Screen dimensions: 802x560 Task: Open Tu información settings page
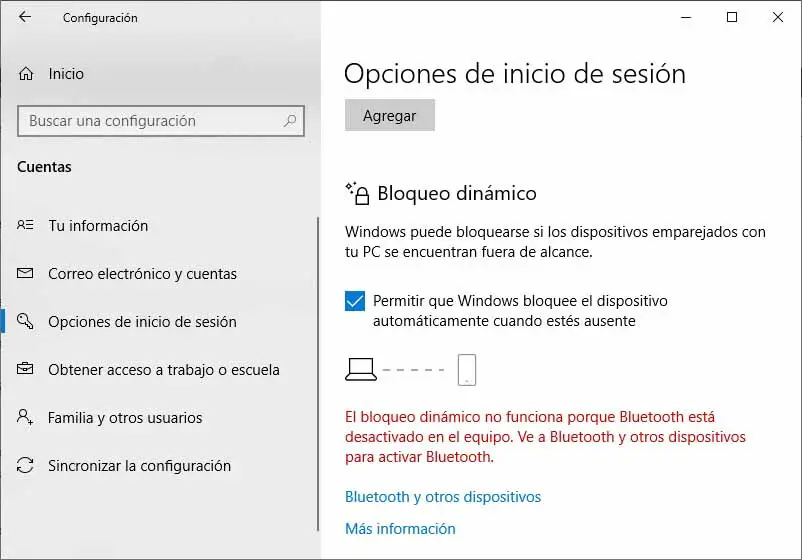pos(98,226)
